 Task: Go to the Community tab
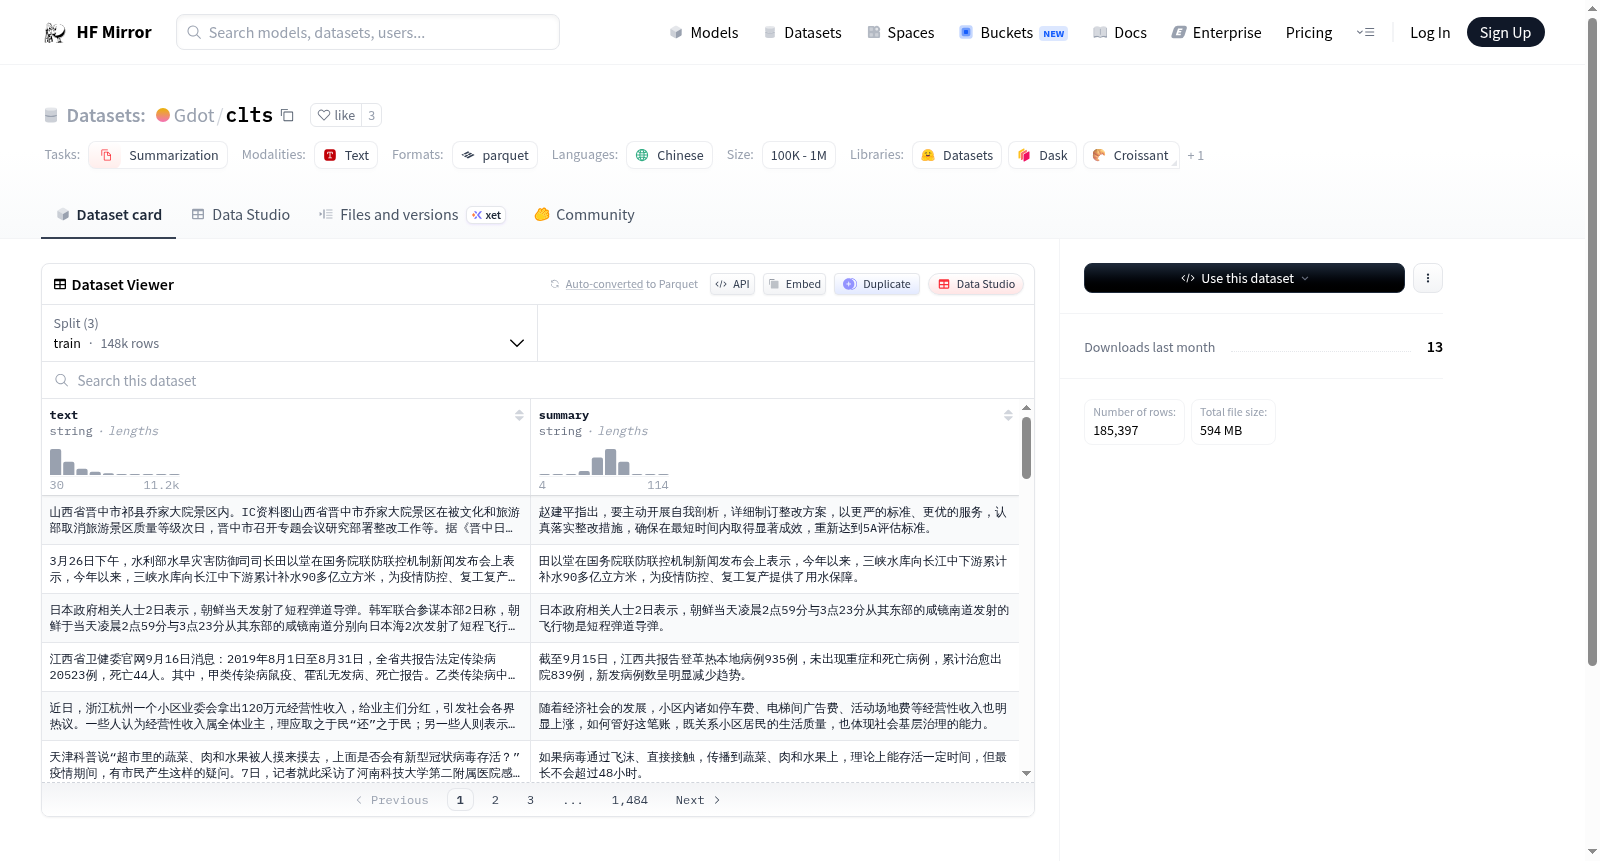[x=584, y=215]
